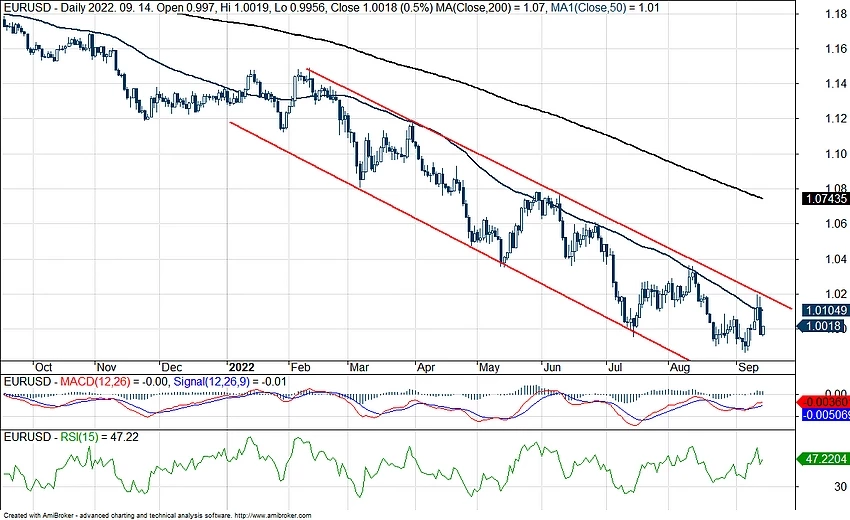Click the 1.0018 last close price tag
The height and width of the screenshot is (520, 850).
point(825,326)
